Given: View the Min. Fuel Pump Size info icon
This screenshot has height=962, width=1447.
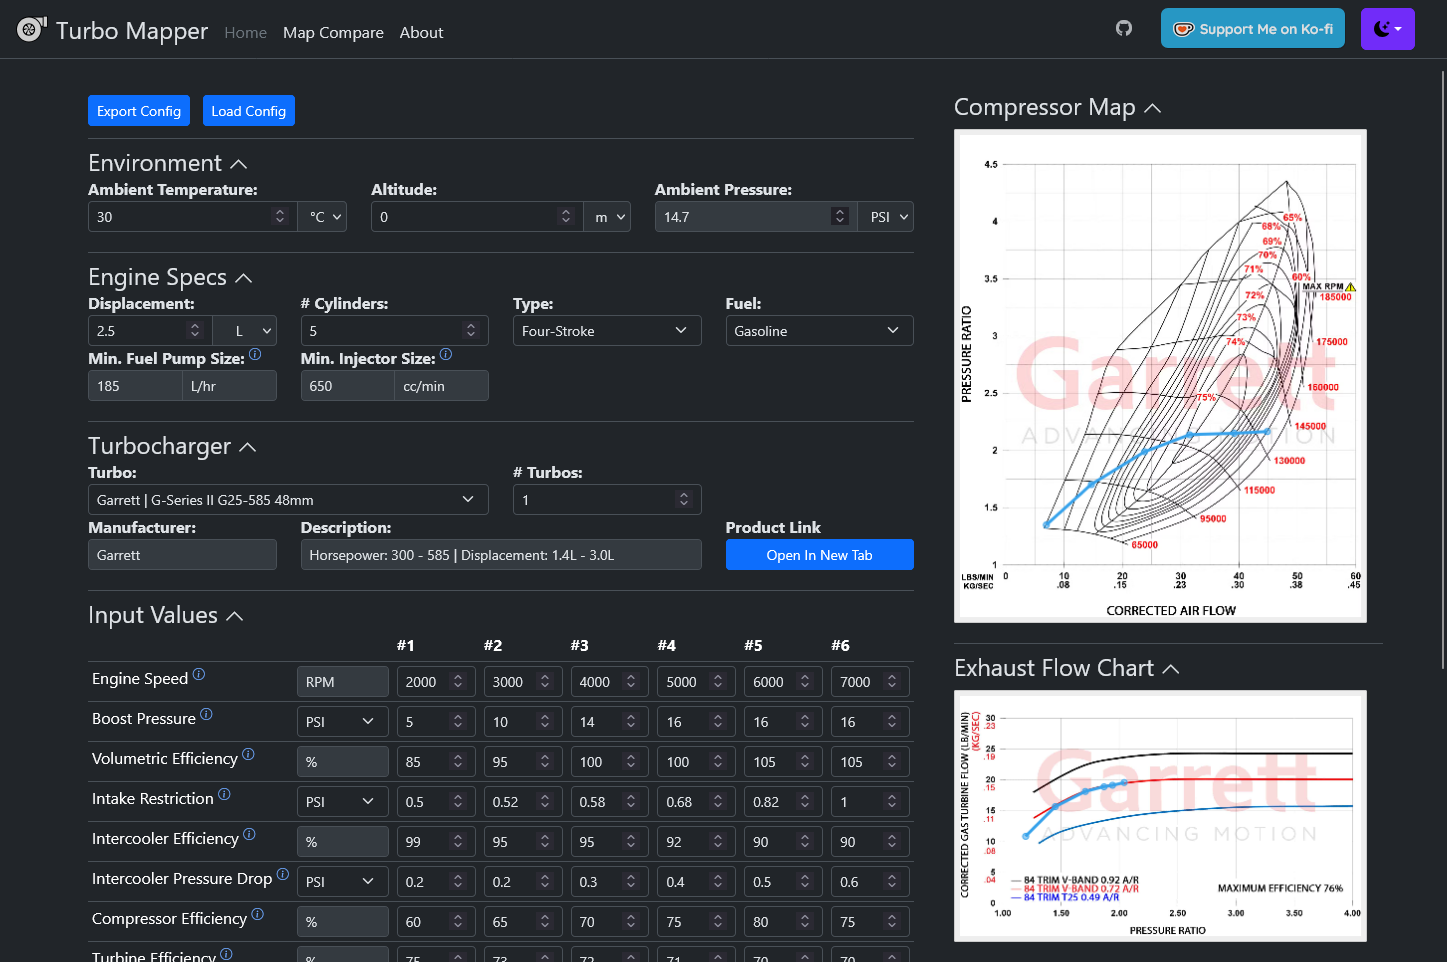Looking at the screenshot, I should (256, 354).
